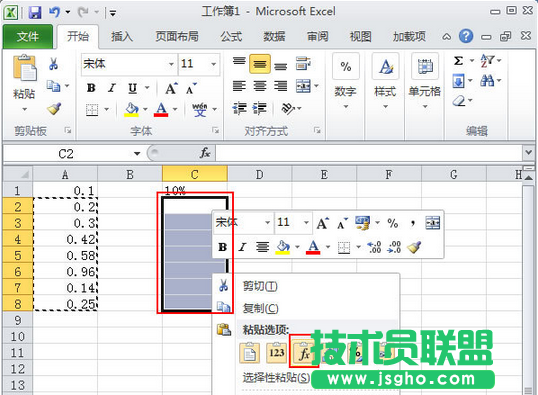Click Merge and Center icon in alignment group

pyautogui.click(x=303, y=86)
